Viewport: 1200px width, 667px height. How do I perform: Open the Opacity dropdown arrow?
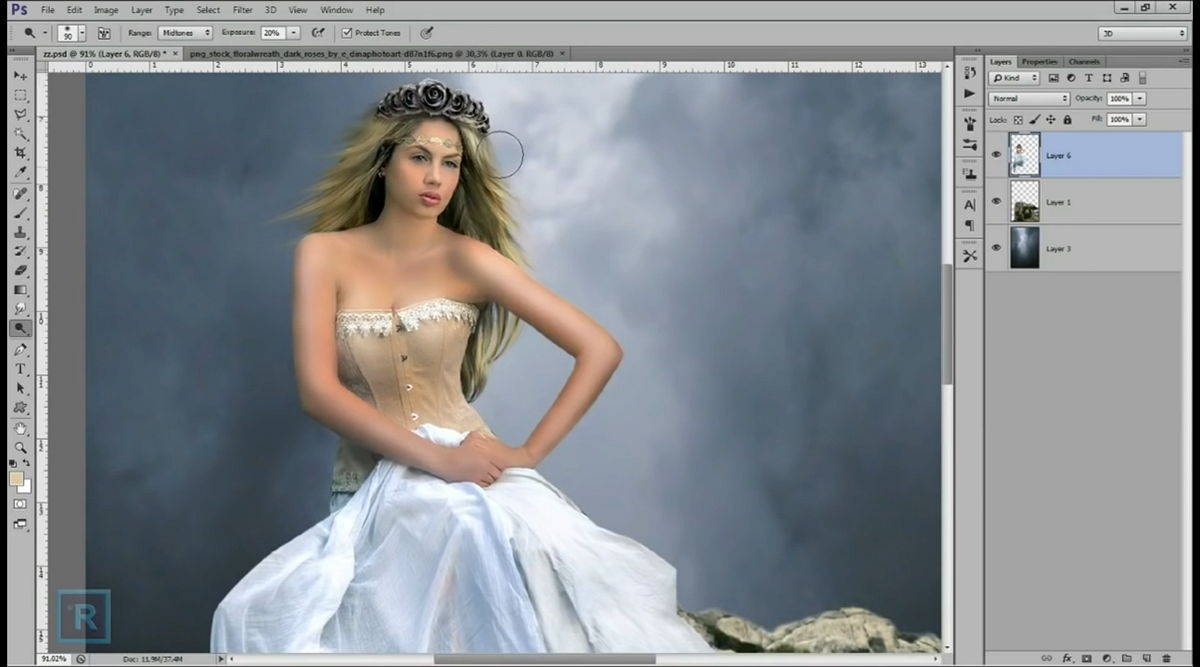pos(1140,99)
